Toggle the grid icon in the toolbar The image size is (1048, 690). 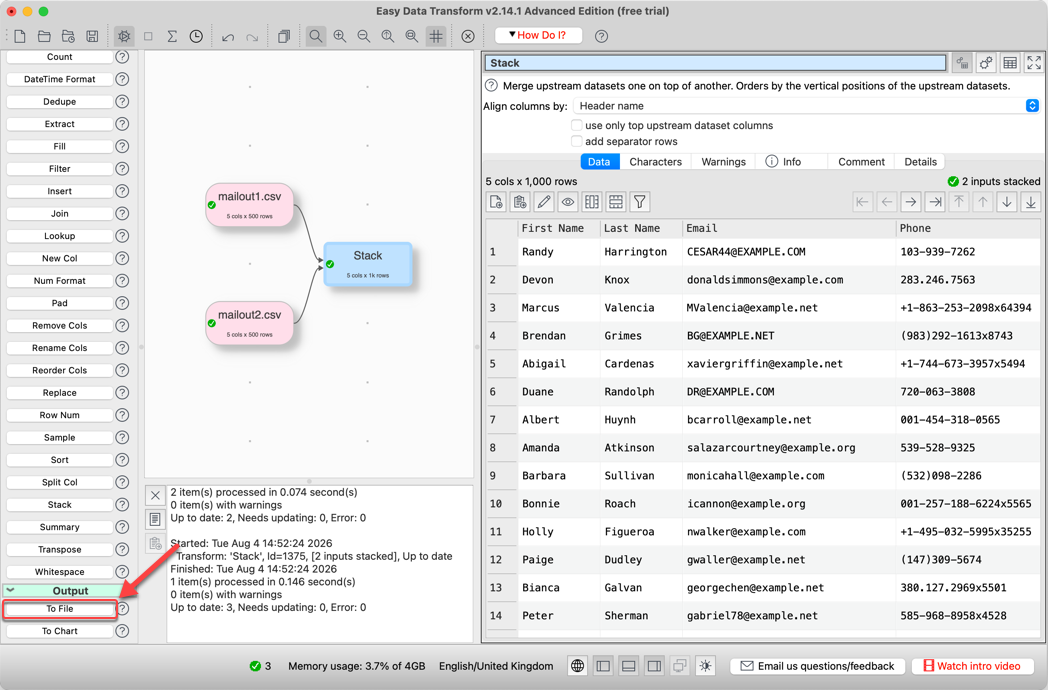(x=436, y=36)
